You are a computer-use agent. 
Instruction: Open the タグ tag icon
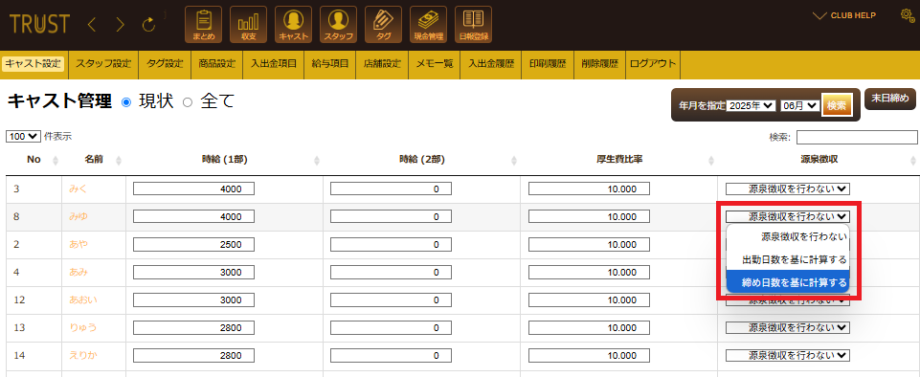coord(383,25)
